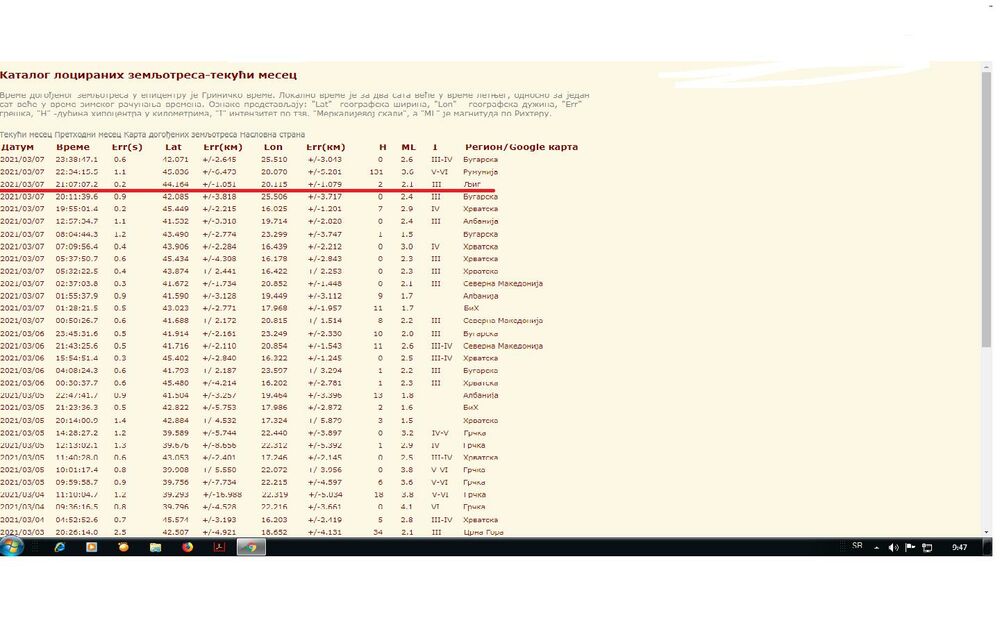This screenshot has width=1000, height=625.
Task: Click the taskbar clock showing 9:47
Action: click(x=960, y=547)
